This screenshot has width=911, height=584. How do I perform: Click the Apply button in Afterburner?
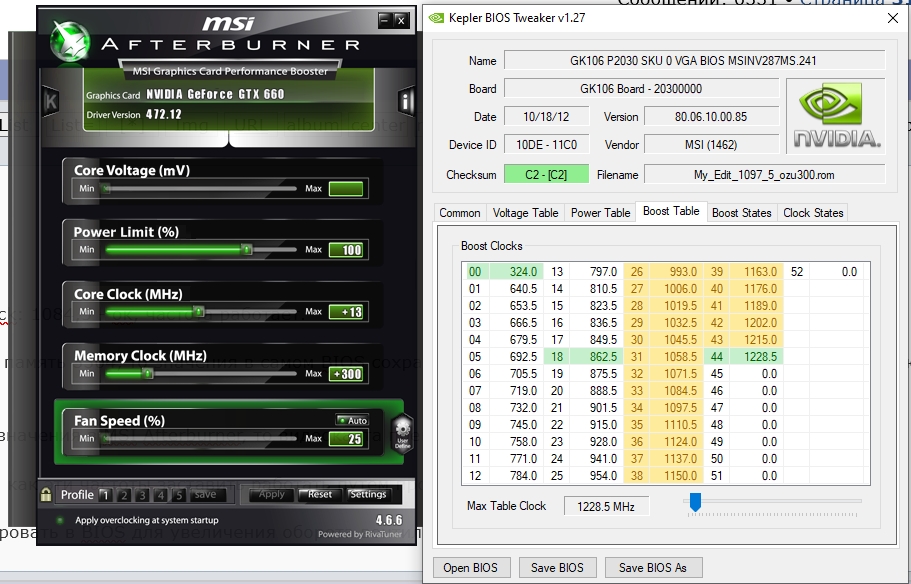pyautogui.click(x=271, y=495)
